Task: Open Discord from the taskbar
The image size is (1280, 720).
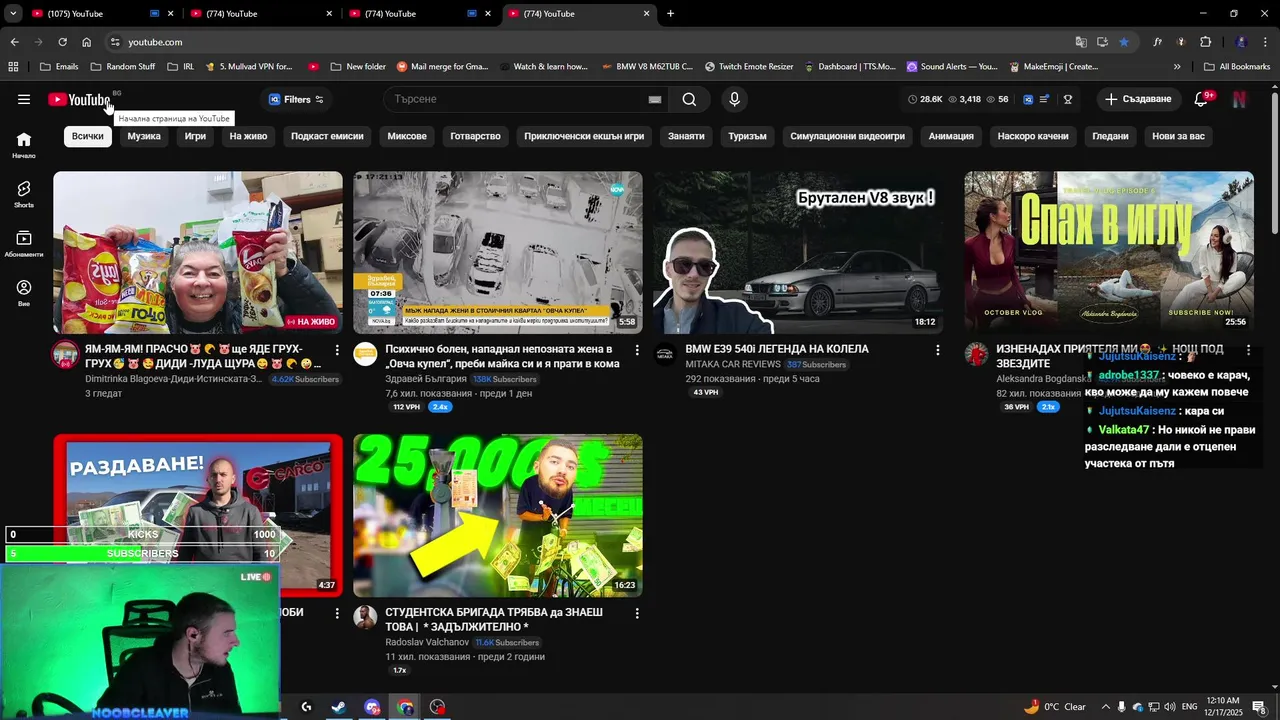Action: [372, 707]
